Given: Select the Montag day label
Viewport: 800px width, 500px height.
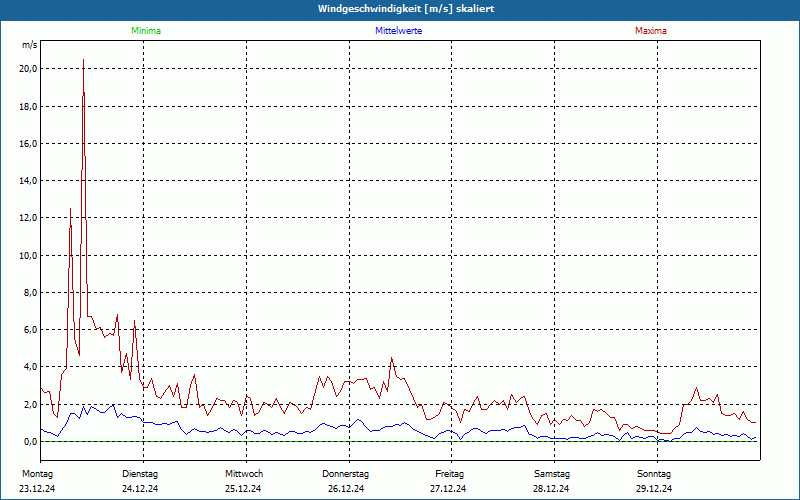Looking at the screenshot, I should (x=37, y=473).
